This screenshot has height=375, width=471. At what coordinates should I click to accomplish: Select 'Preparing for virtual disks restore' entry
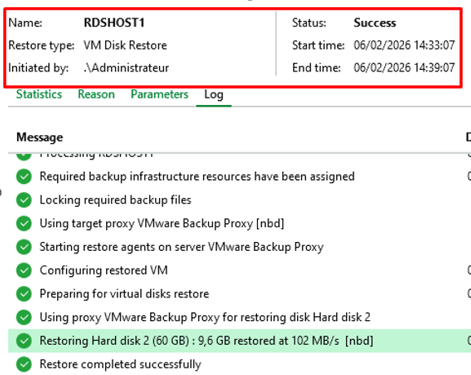pyautogui.click(x=124, y=294)
